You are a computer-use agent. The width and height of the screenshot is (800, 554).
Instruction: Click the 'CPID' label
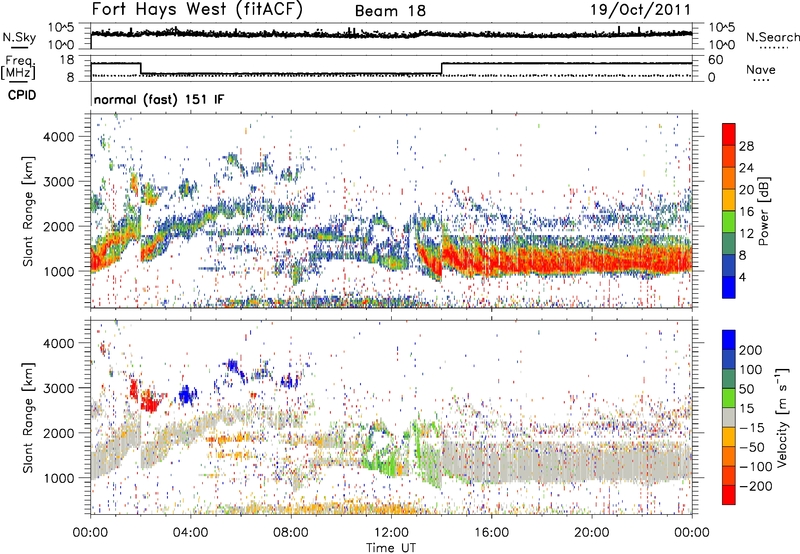point(22,95)
